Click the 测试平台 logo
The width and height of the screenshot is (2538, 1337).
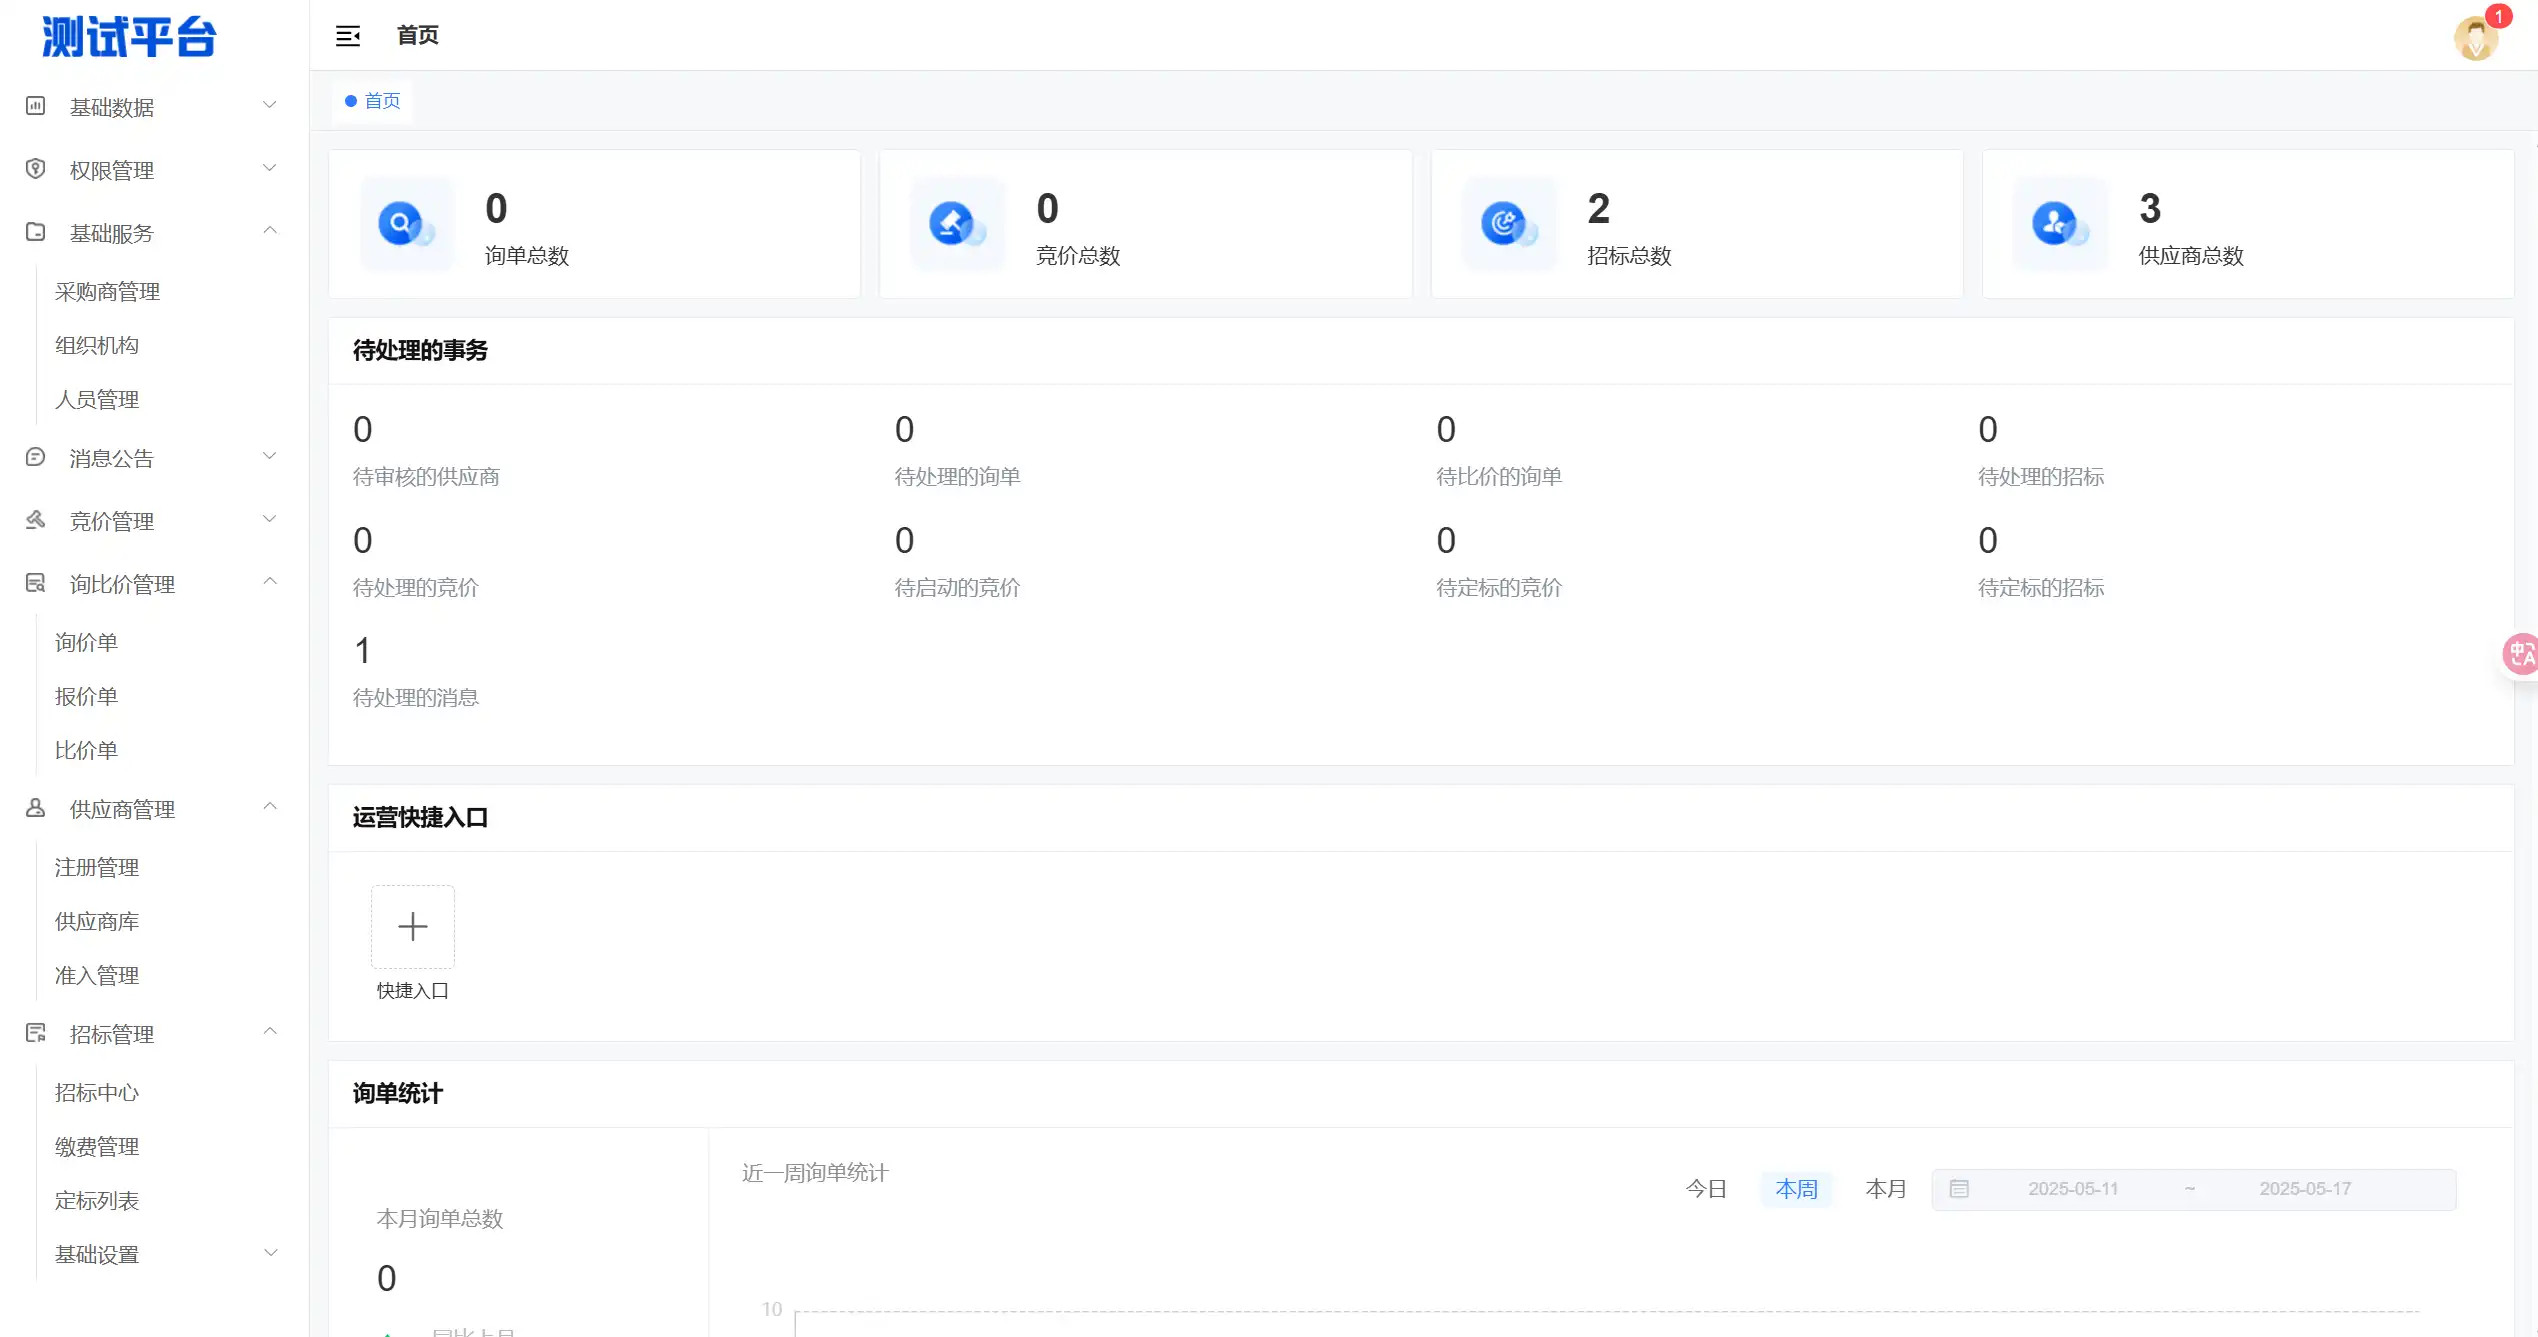pyautogui.click(x=129, y=37)
